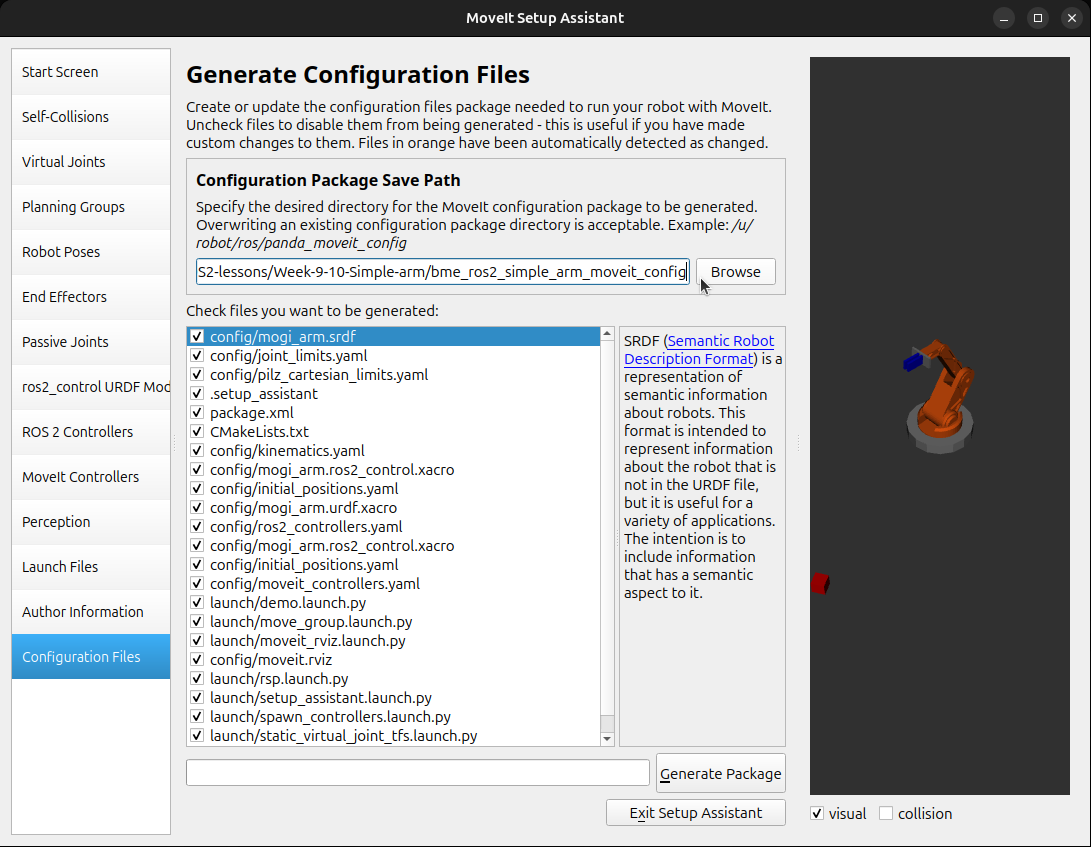The image size is (1091, 847).
Task: Click the file list scroll down arrow
Action: tap(607, 739)
